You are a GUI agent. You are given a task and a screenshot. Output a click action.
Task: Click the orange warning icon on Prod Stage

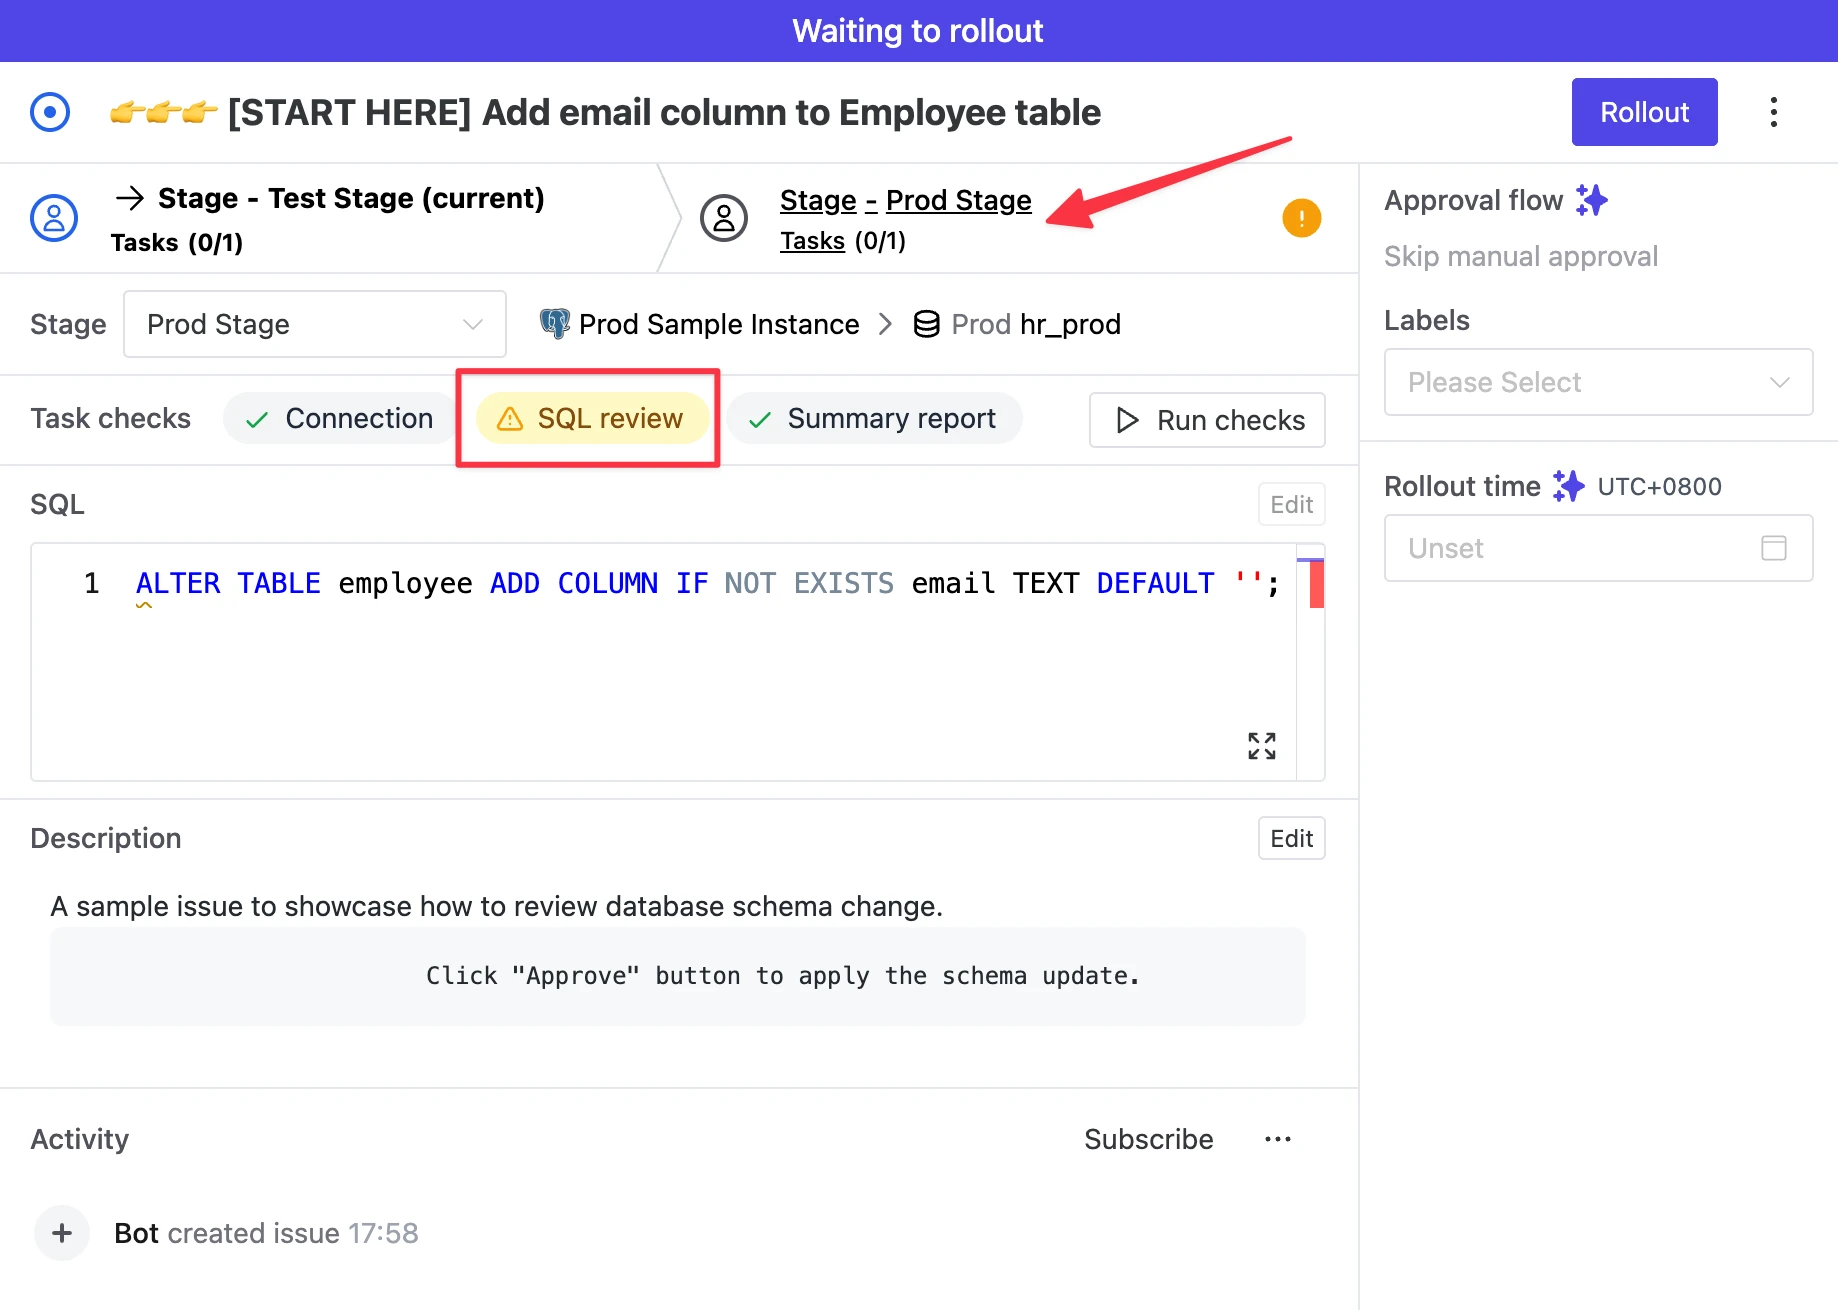1301,218
